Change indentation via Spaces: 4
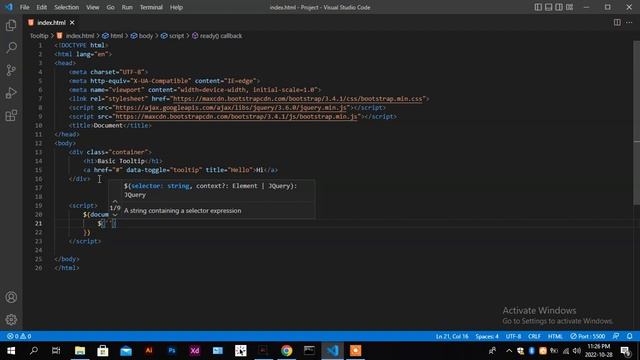The height and width of the screenshot is (360, 640). click(487, 336)
